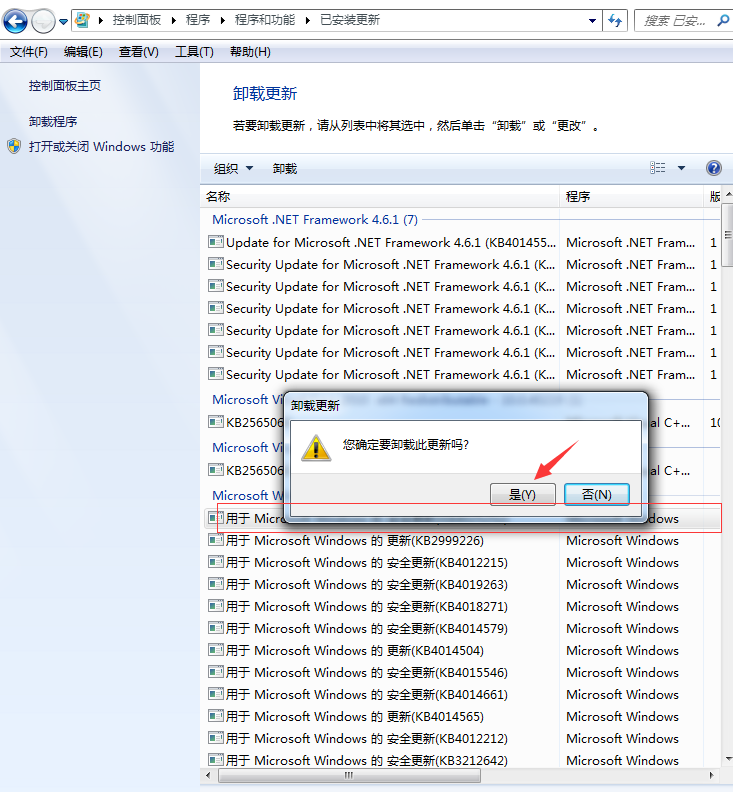The height and width of the screenshot is (792, 733).
Task: Click the horizontal scroll left arrow
Action: 208,775
